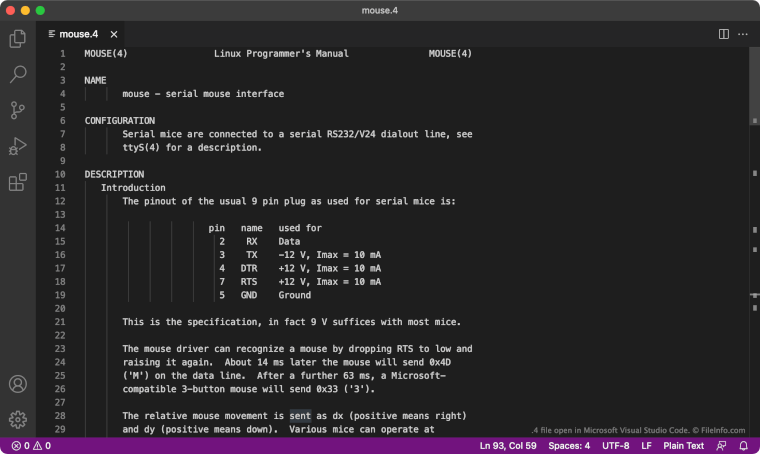Open errors and warnings problems indicator
This screenshot has height=454, width=760.
coord(30,445)
